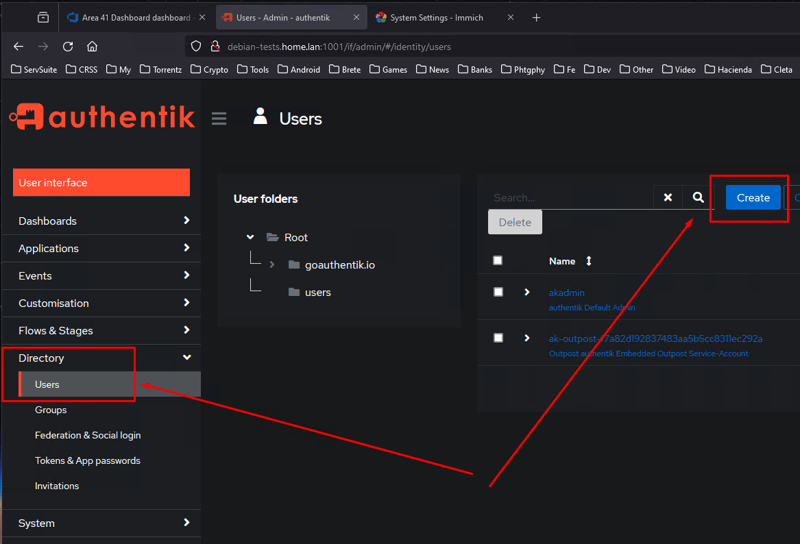Screen dimensions: 800x544
Task: Toggle the select-all users checkbox
Action: (x=498, y=261)
